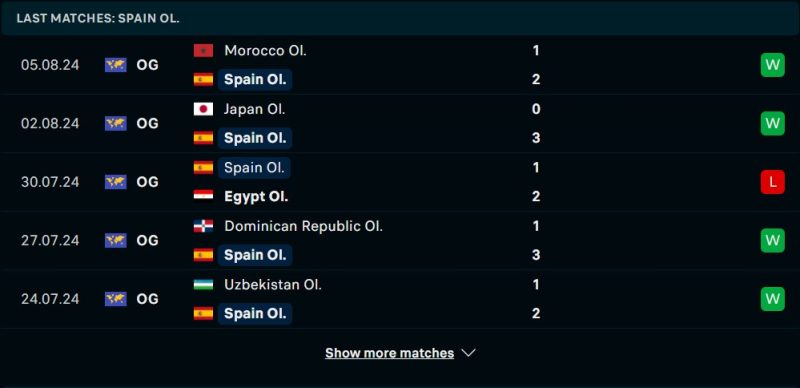Viewport: 800px width, 388px height.
Task: Click the Uzbekistan flag icon
Action: 203,284
